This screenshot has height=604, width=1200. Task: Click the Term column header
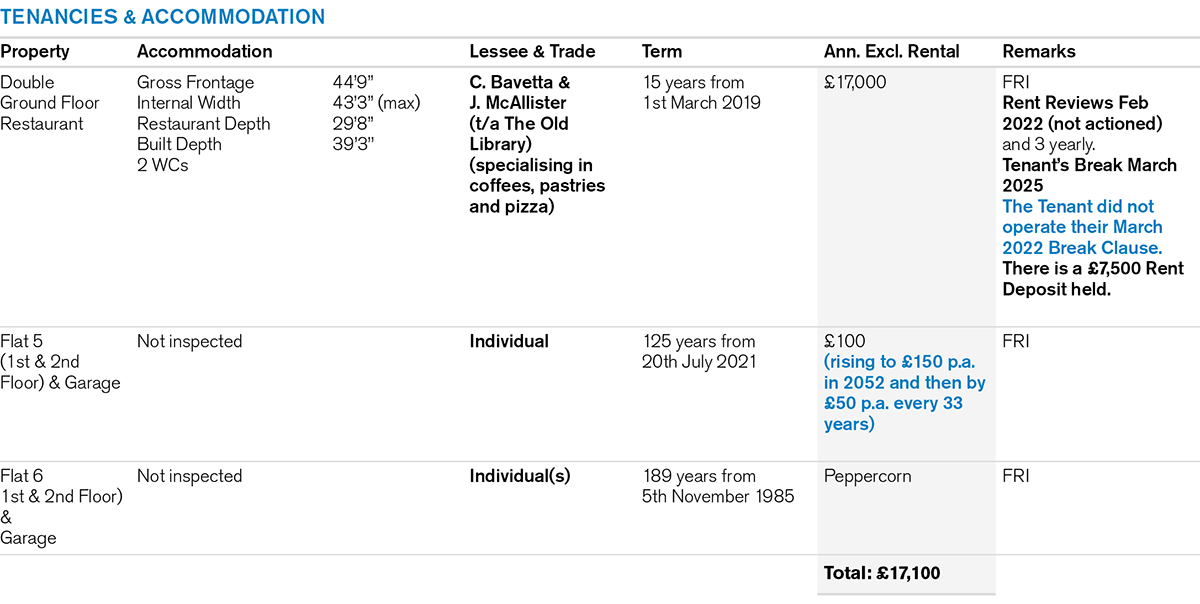point(662,52)
